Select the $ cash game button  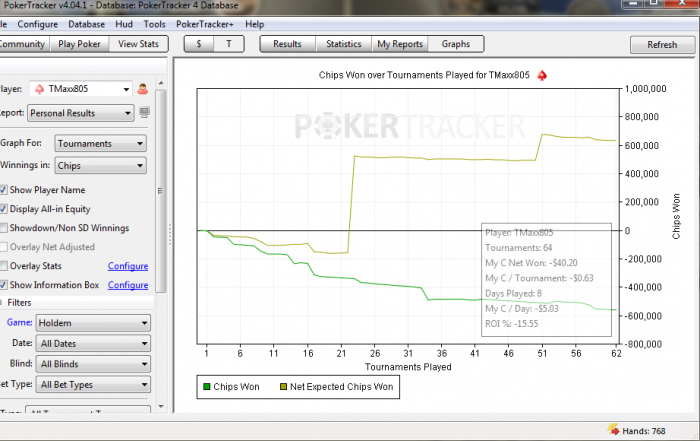tap(199, 44)
